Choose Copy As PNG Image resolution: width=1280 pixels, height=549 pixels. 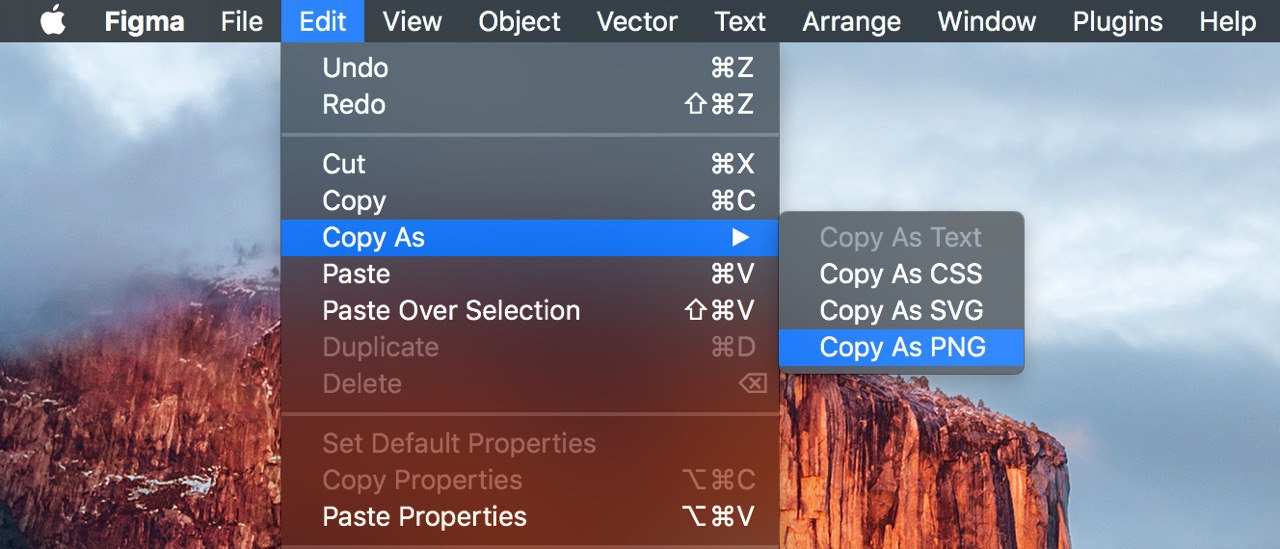pos(901,347)
